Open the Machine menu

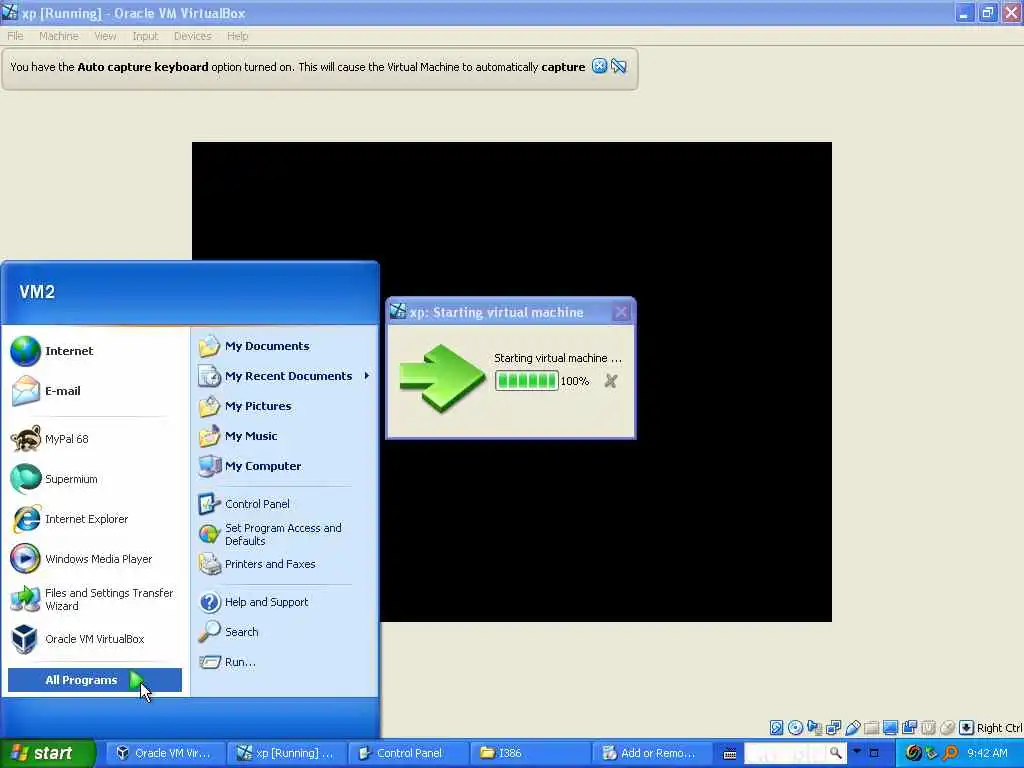59,36
